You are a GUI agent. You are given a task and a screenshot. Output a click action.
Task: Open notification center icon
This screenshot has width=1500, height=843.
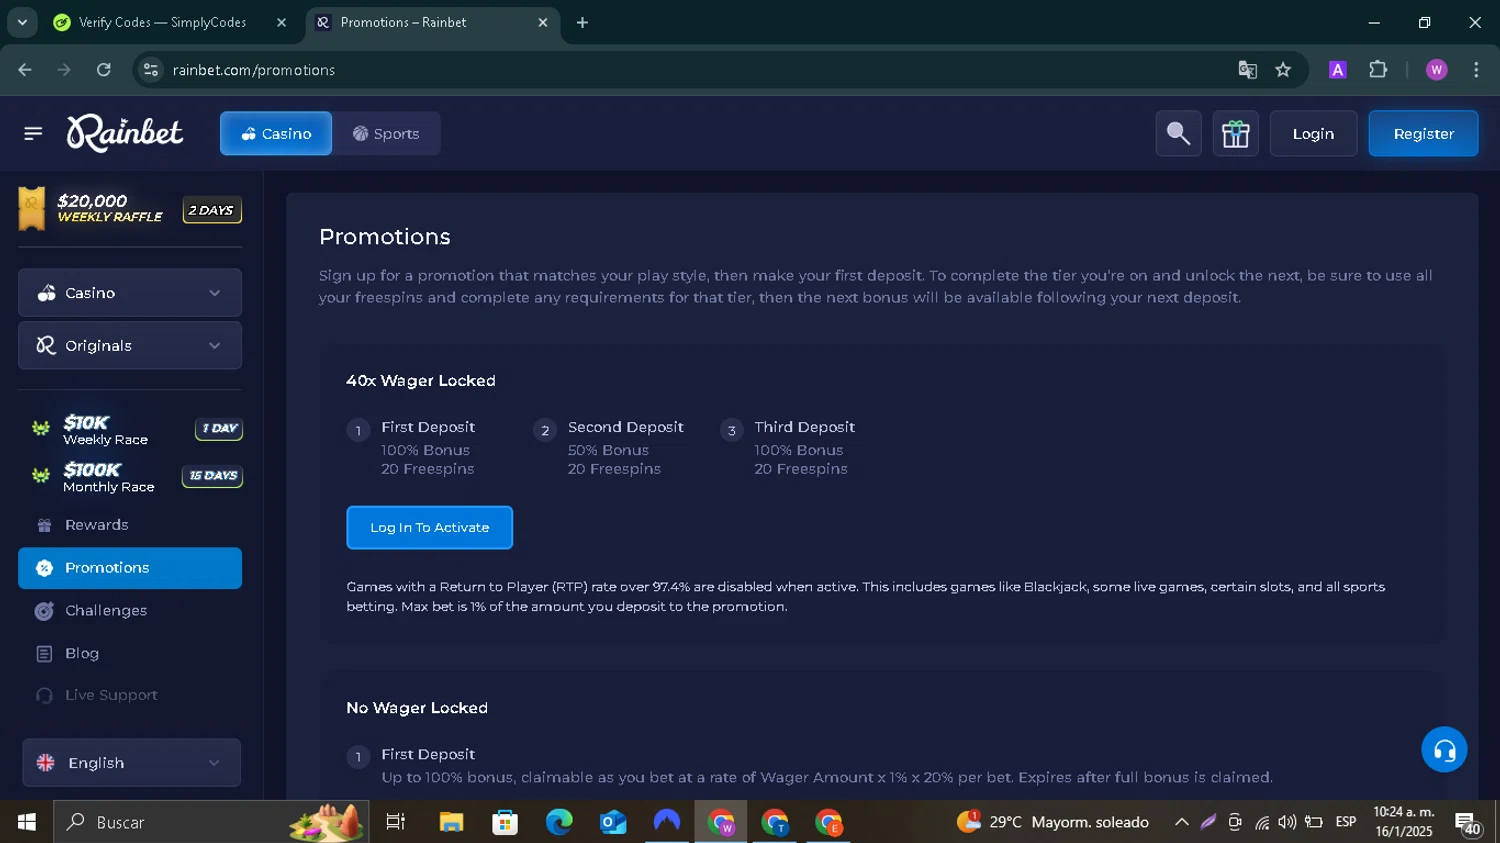tap(1467, 823)
